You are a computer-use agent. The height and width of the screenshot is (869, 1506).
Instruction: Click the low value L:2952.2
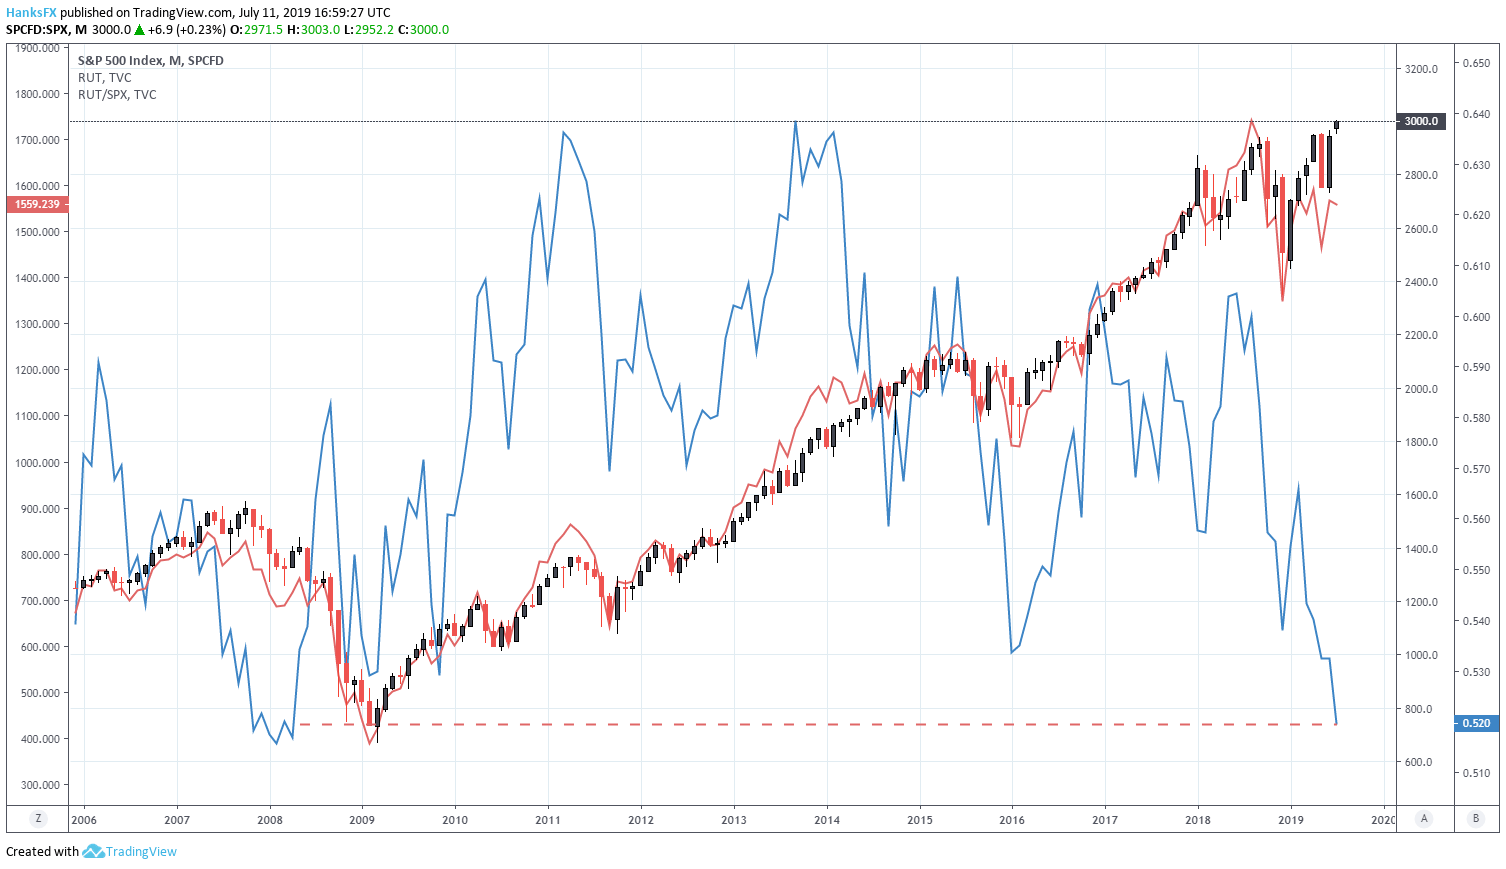coord(368,30)
